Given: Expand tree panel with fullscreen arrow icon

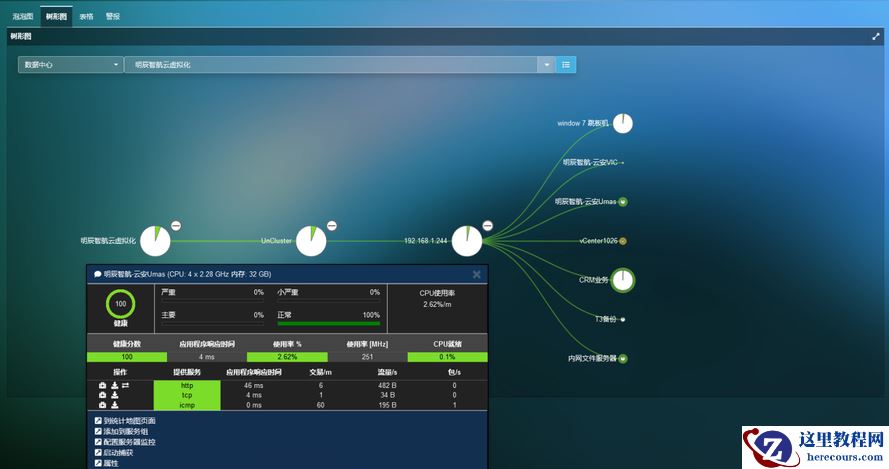Looking at the screenshot, I should pyautogui.click(x=876, y=36).
